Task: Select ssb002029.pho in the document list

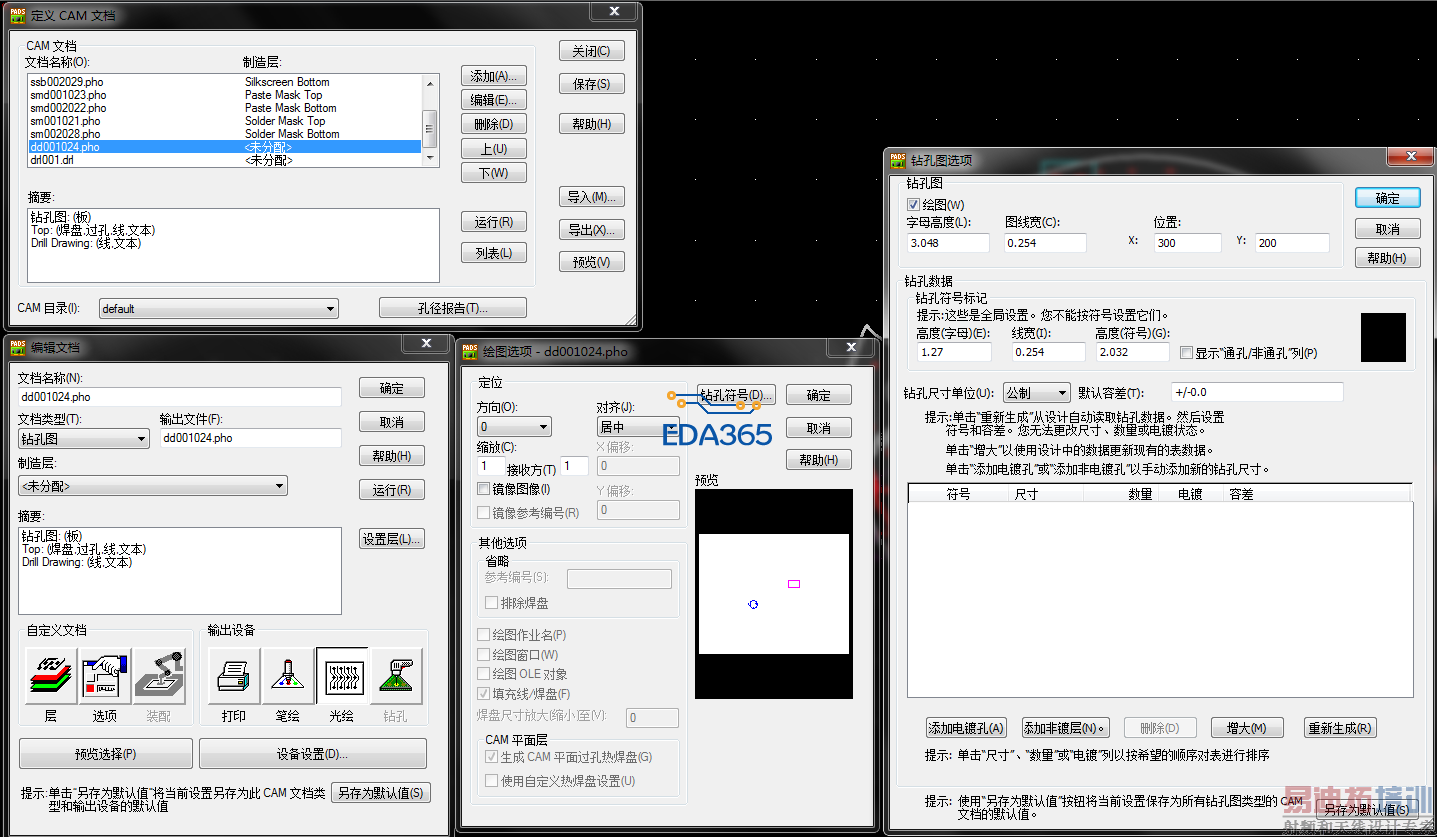Action: click(x=224, y=82)
